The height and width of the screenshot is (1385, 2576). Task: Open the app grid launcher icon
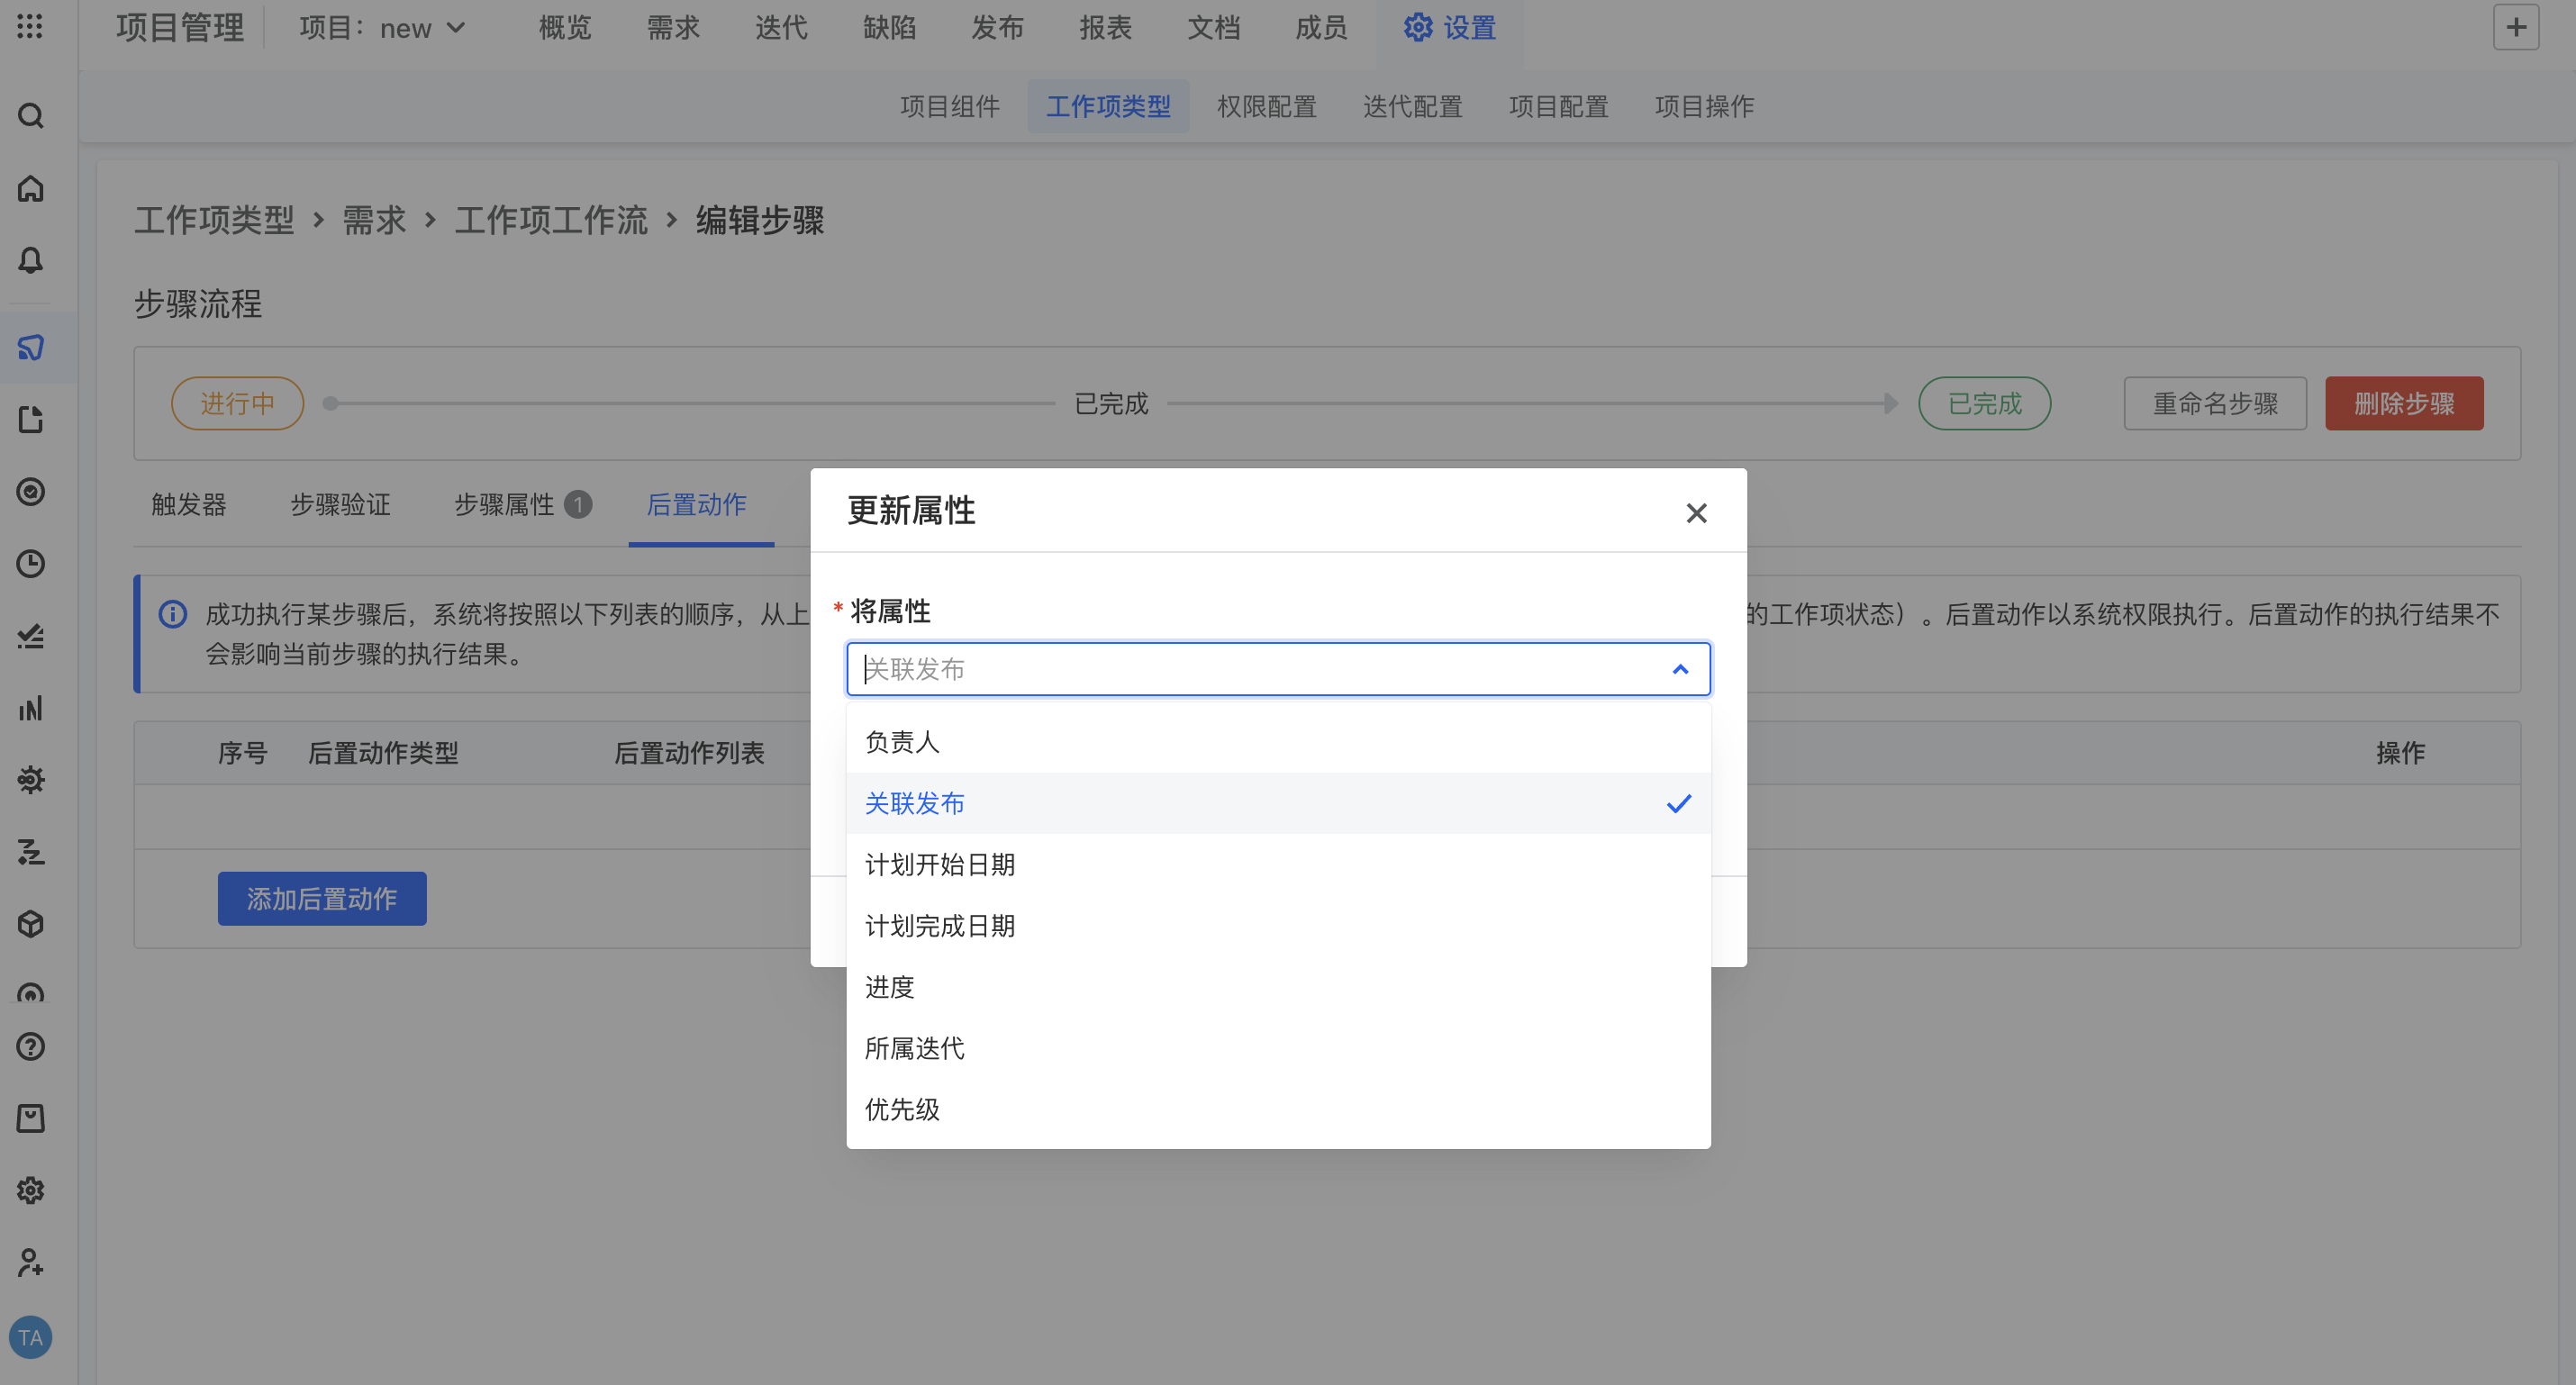point(30,27)
